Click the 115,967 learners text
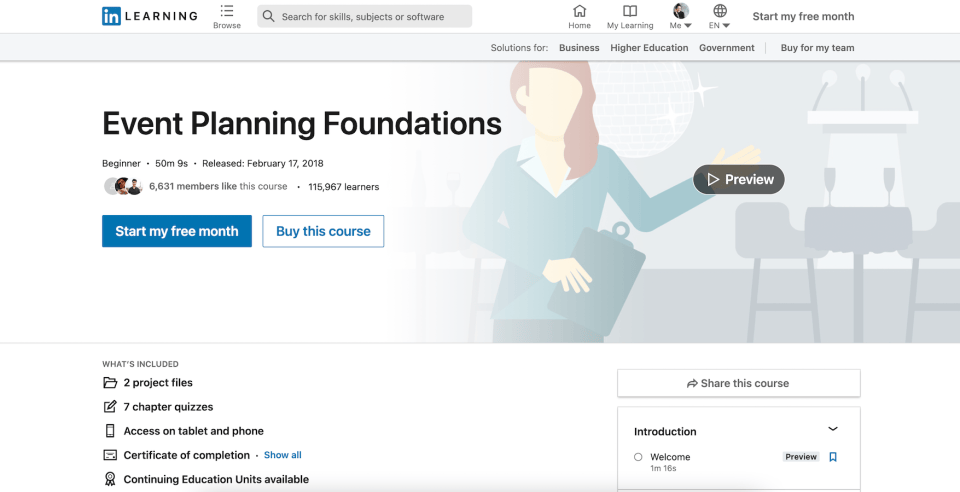Screen dimensions: 960x492 [x=343, y=187]
